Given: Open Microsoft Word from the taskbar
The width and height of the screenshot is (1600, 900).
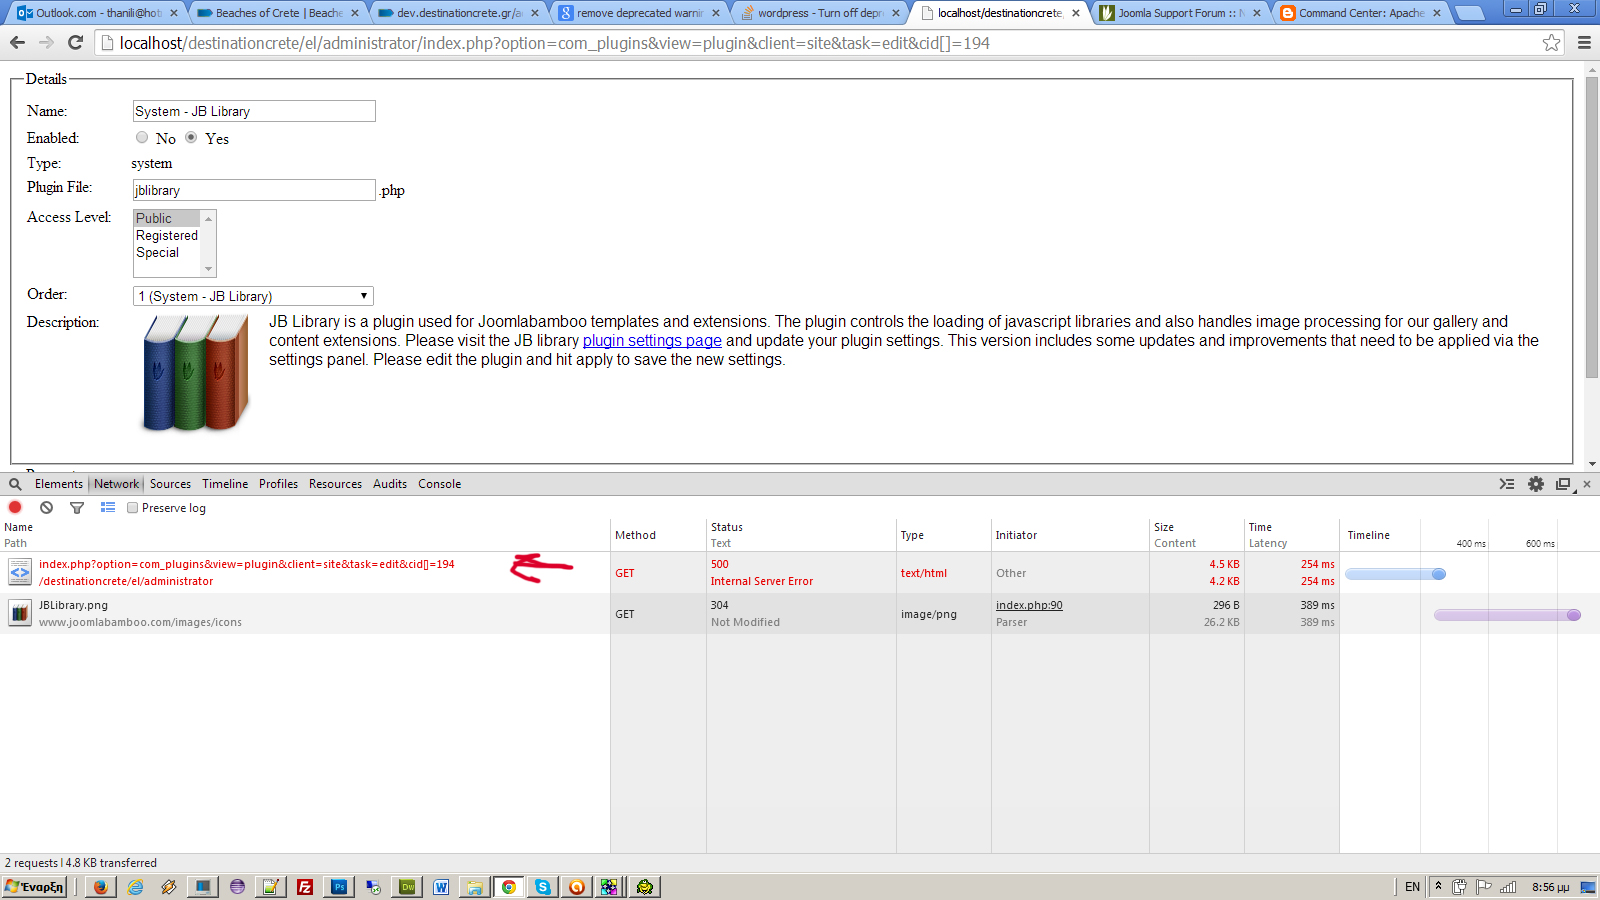Looking at the screenshot, I should click(441, 887).
